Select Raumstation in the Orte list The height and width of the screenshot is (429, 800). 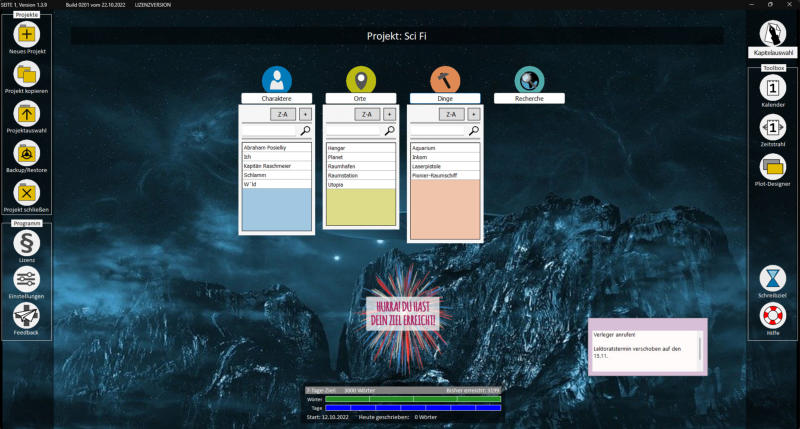click(343, 175)
